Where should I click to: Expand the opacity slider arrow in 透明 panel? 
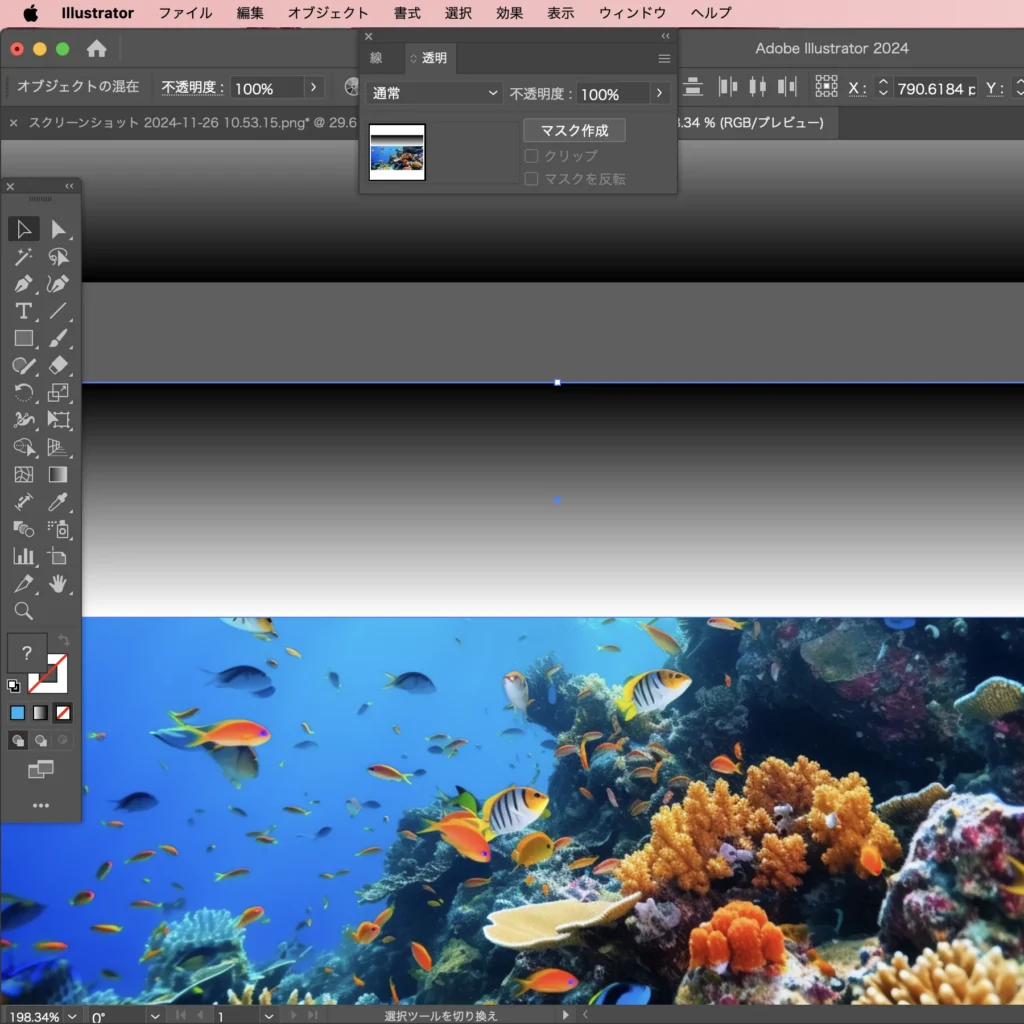(x=659, y=94)
